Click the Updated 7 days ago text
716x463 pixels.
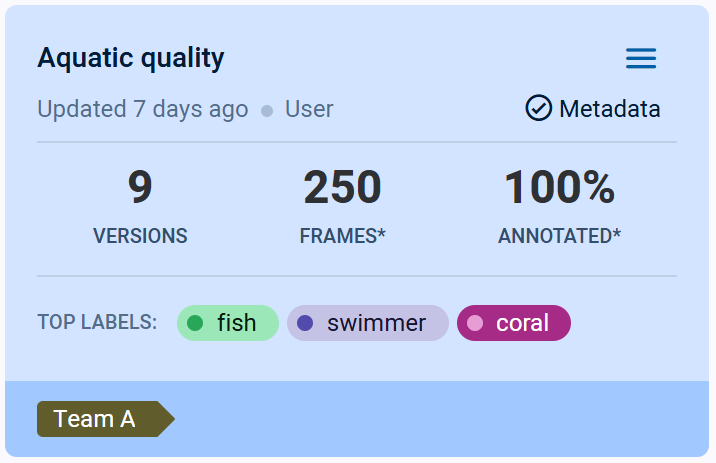click(x=143, y=109)
